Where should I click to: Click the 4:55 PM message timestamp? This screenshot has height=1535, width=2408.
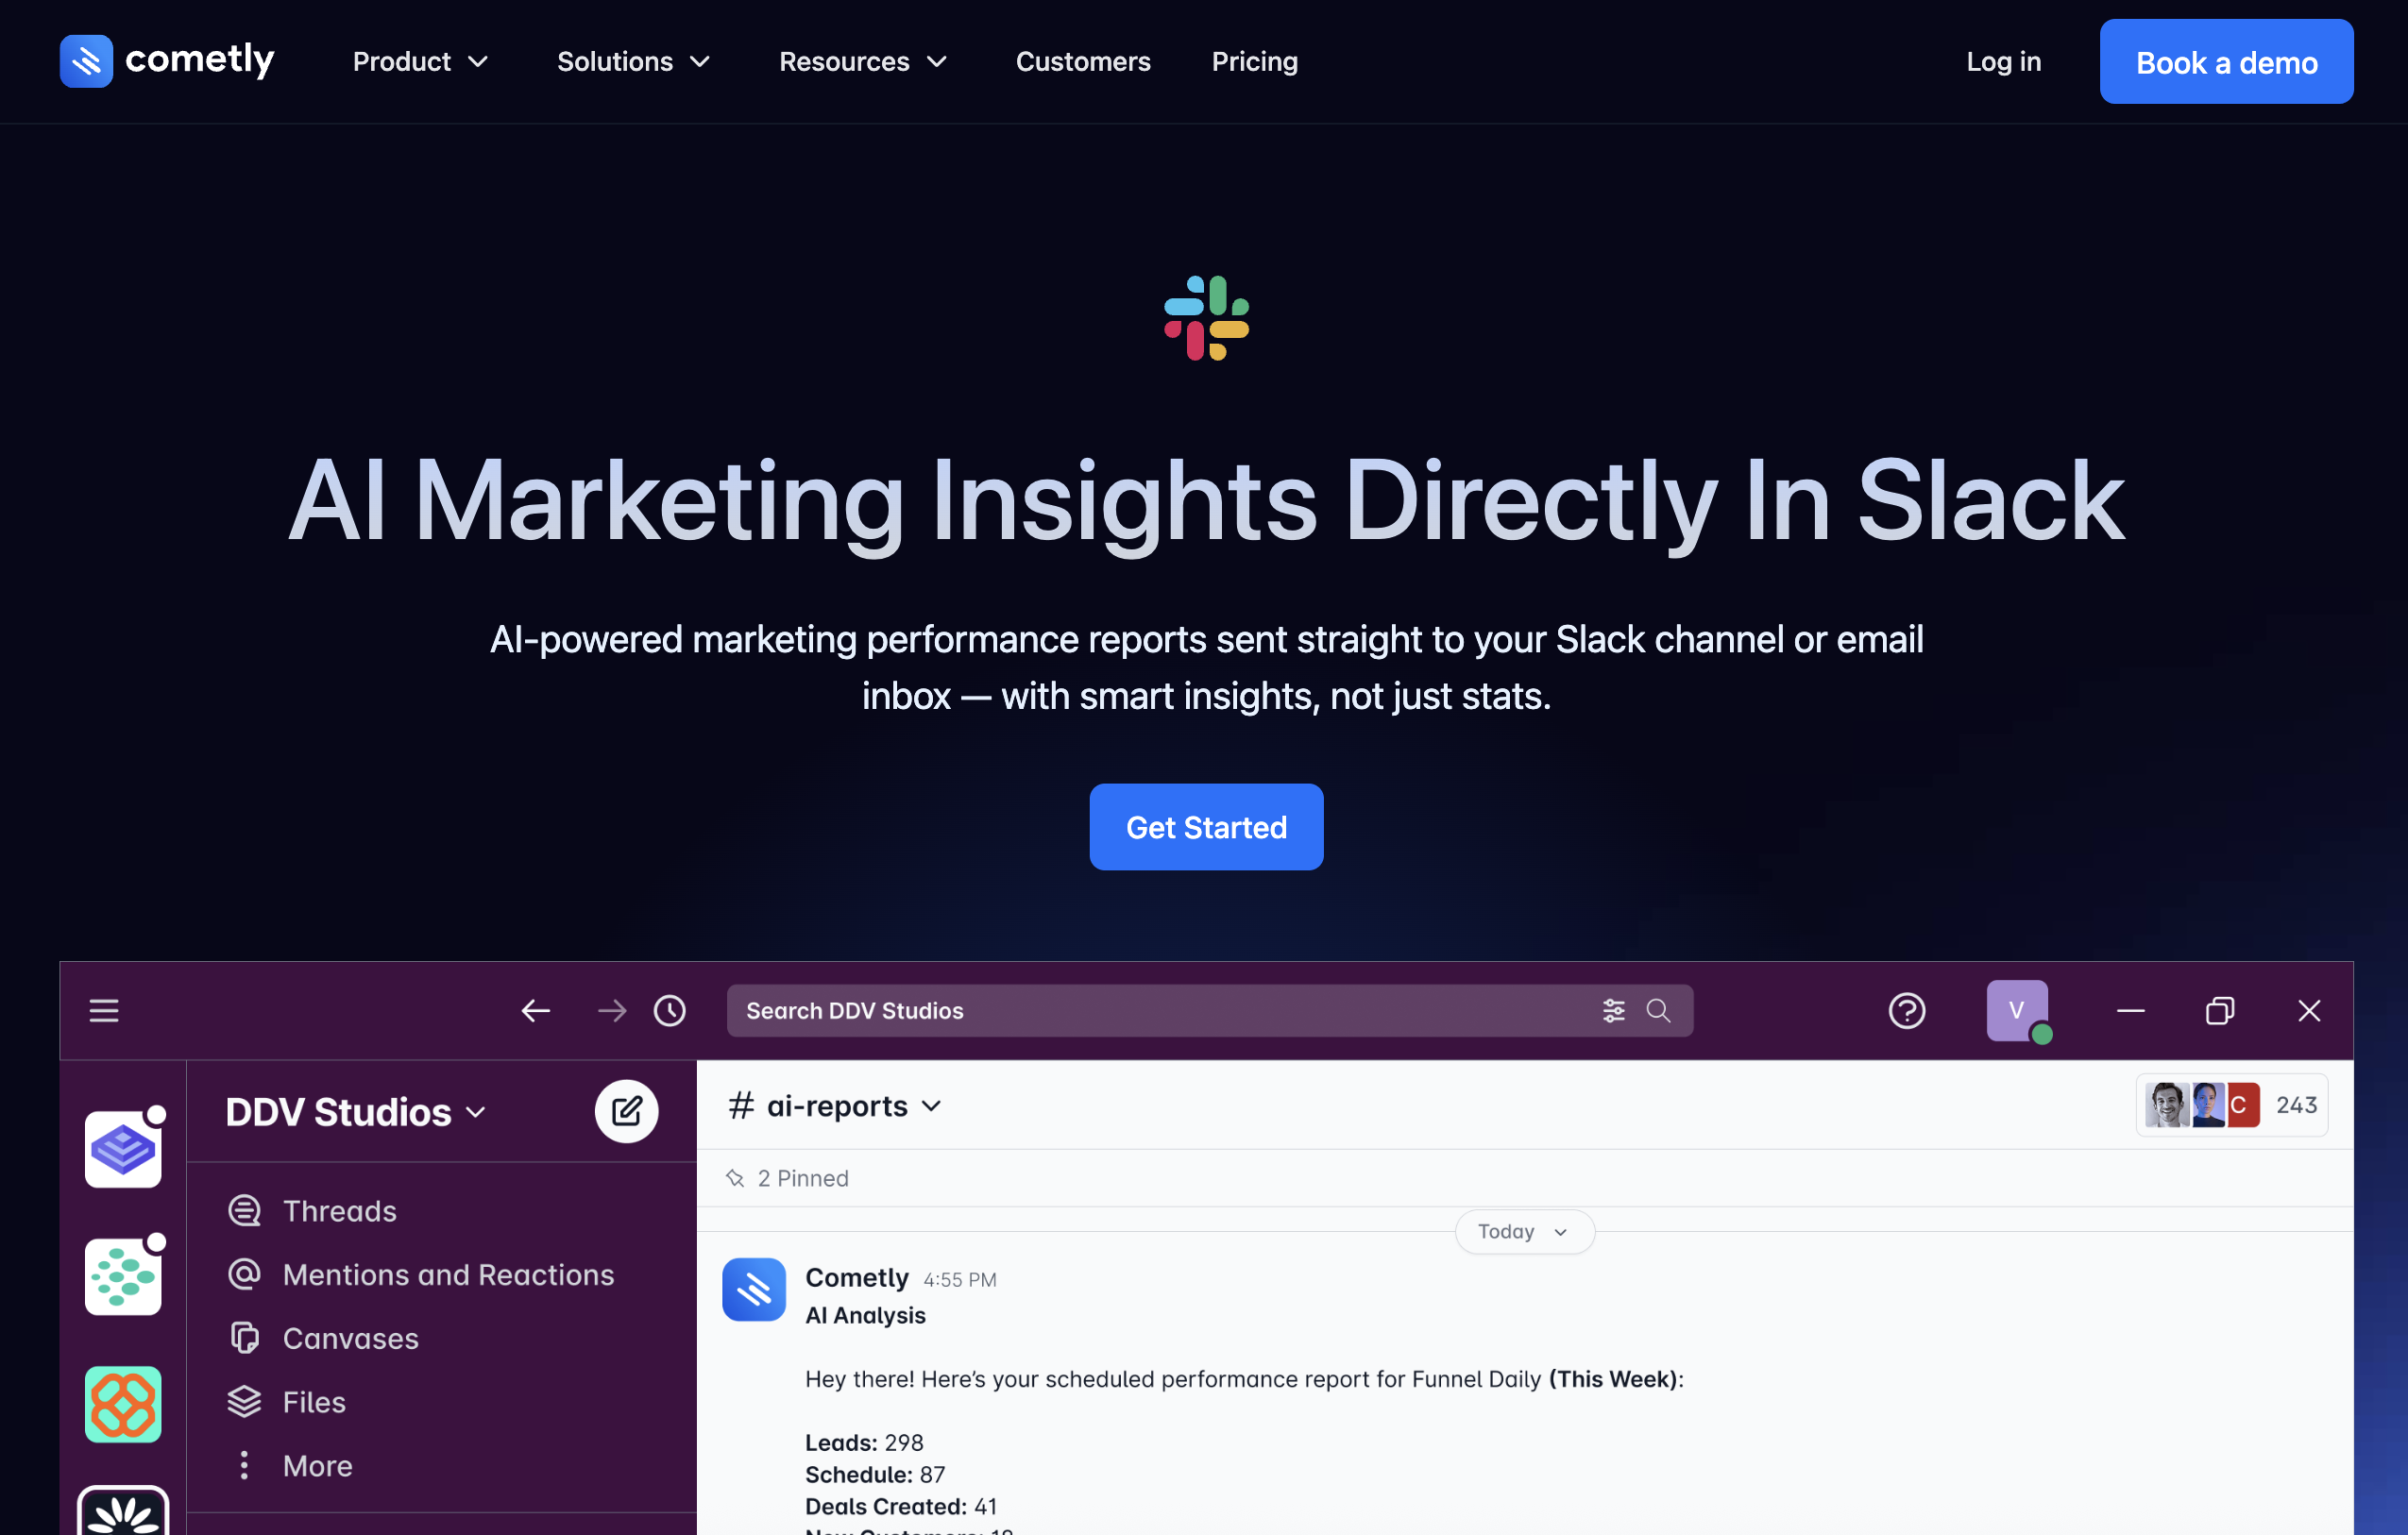[960, 1280]
